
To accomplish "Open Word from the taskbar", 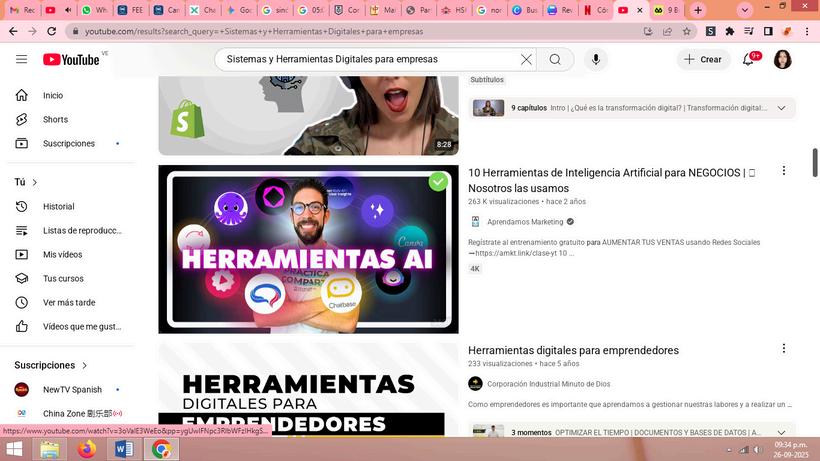I will point(124,449).
